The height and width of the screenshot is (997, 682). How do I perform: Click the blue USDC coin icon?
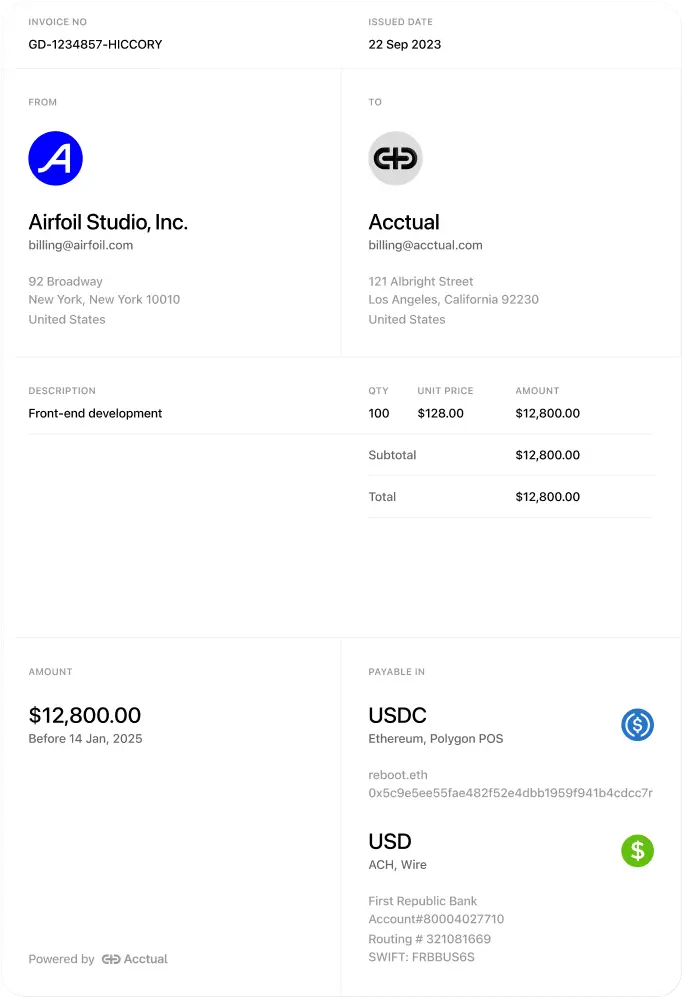pos(637,724)
